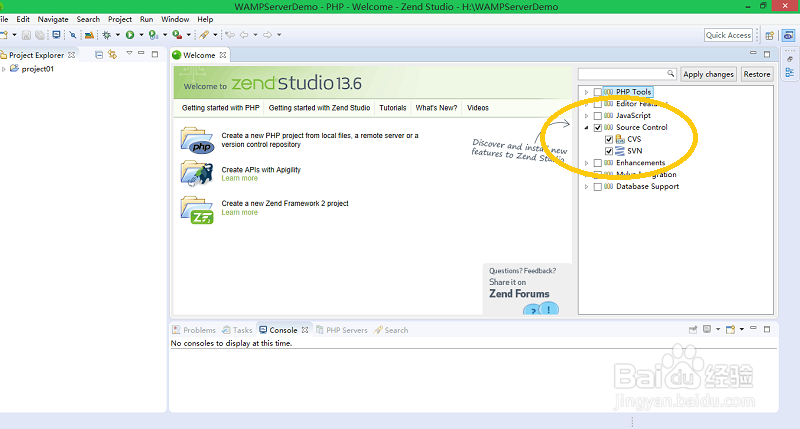
Task: Expand the PHP Tools feature group
Action: click(x=586, y=92)
